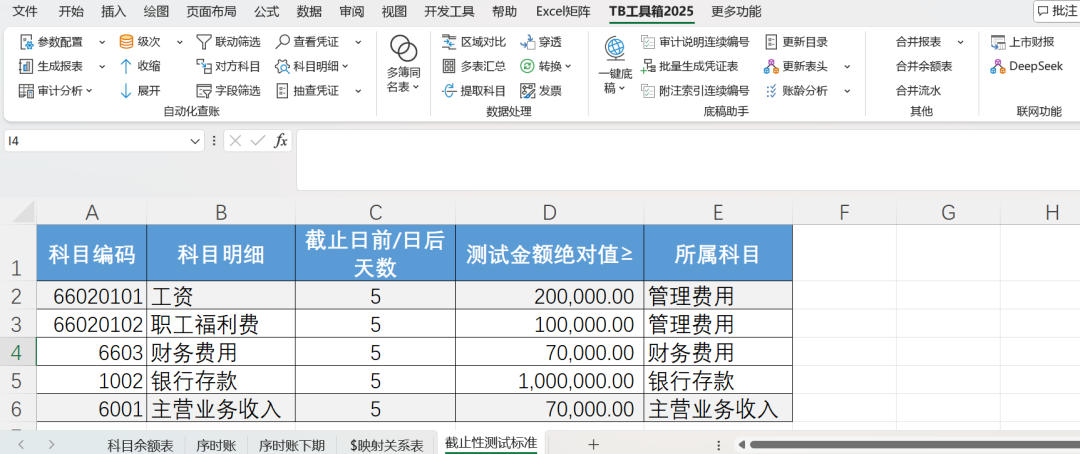Open 多表汇总 tool

pos(475,66)
